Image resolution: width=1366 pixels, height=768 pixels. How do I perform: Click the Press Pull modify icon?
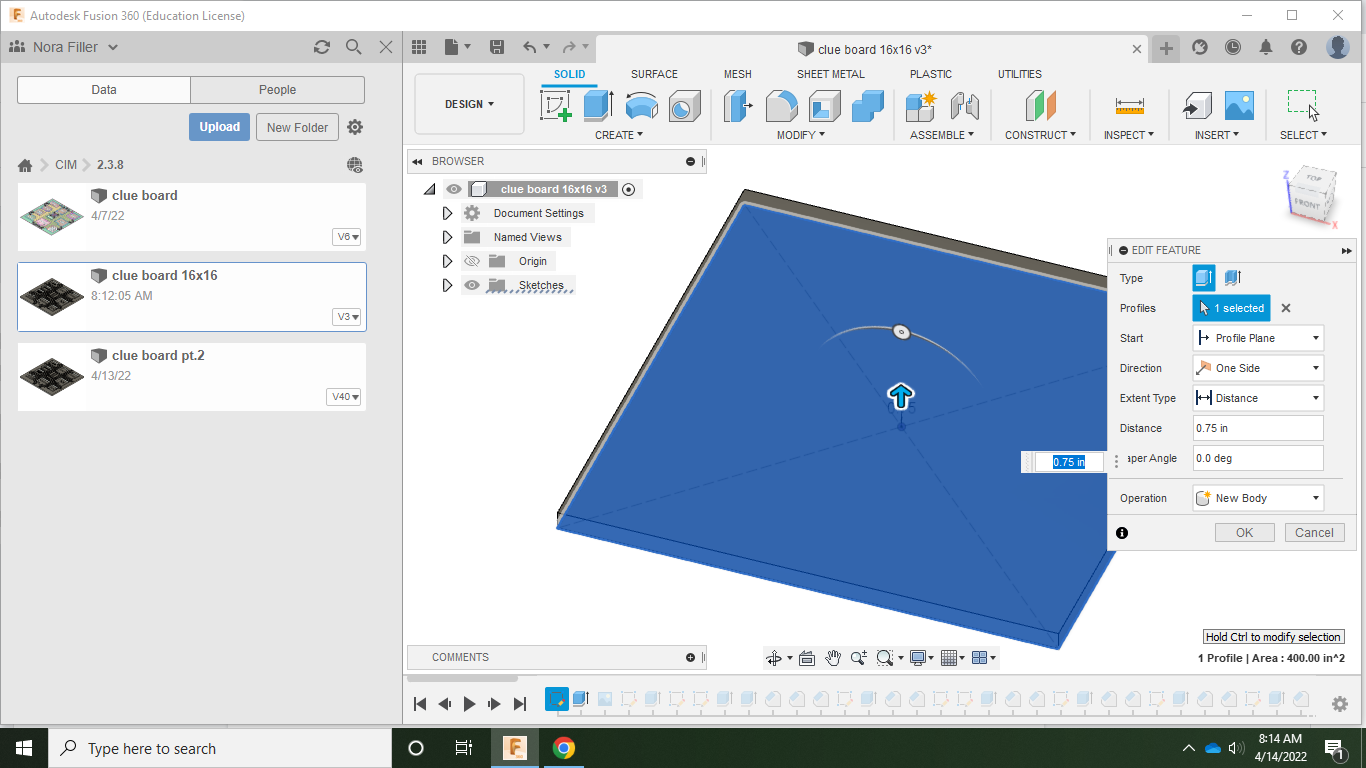pyautogui.click(x=738, y=106)
